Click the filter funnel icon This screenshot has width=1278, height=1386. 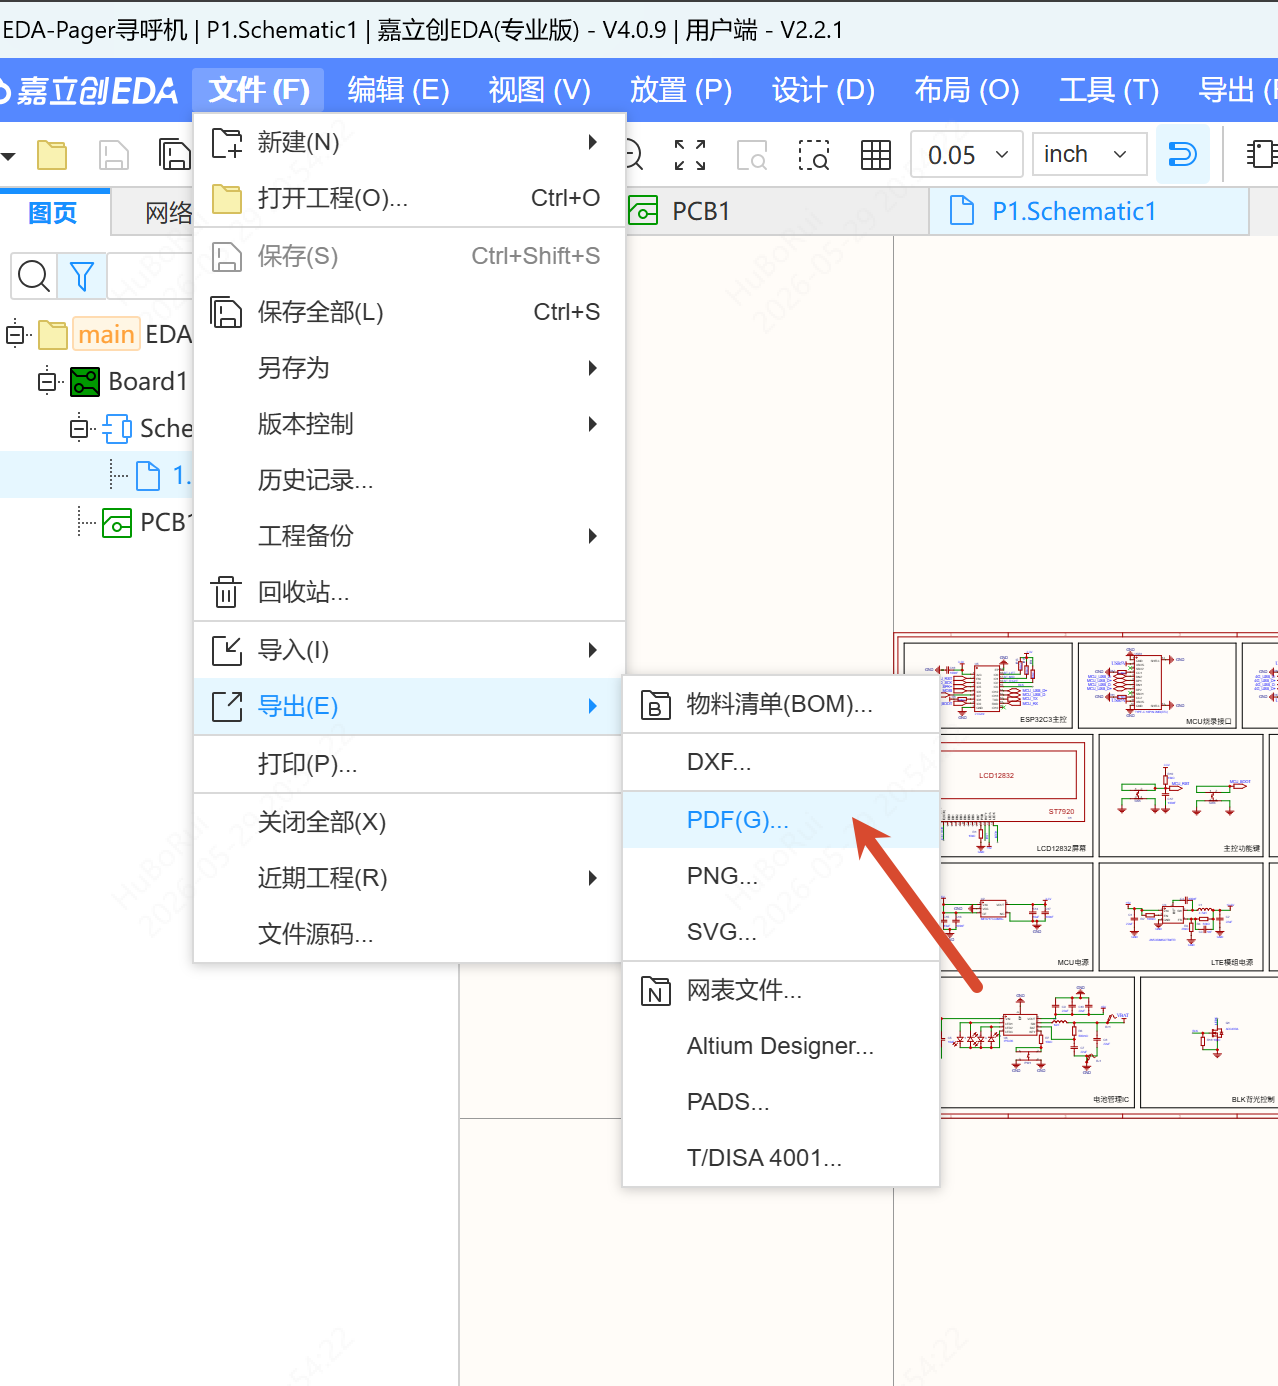point(82,276)
